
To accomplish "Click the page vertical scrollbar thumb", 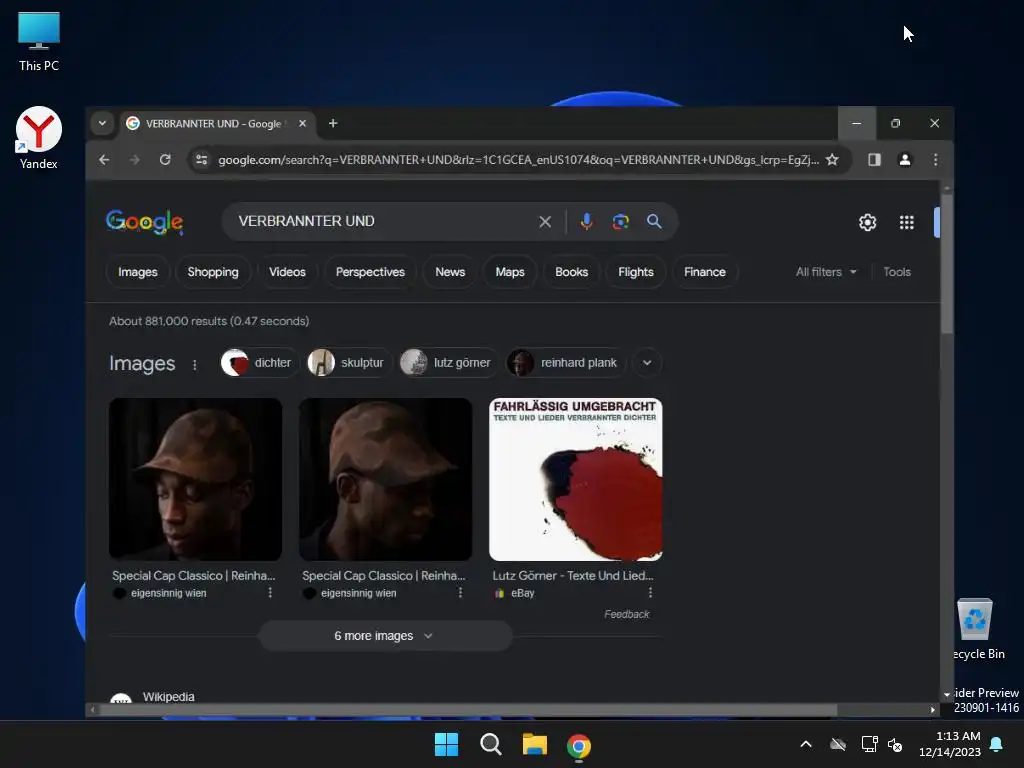I will [x=946, y=264].
